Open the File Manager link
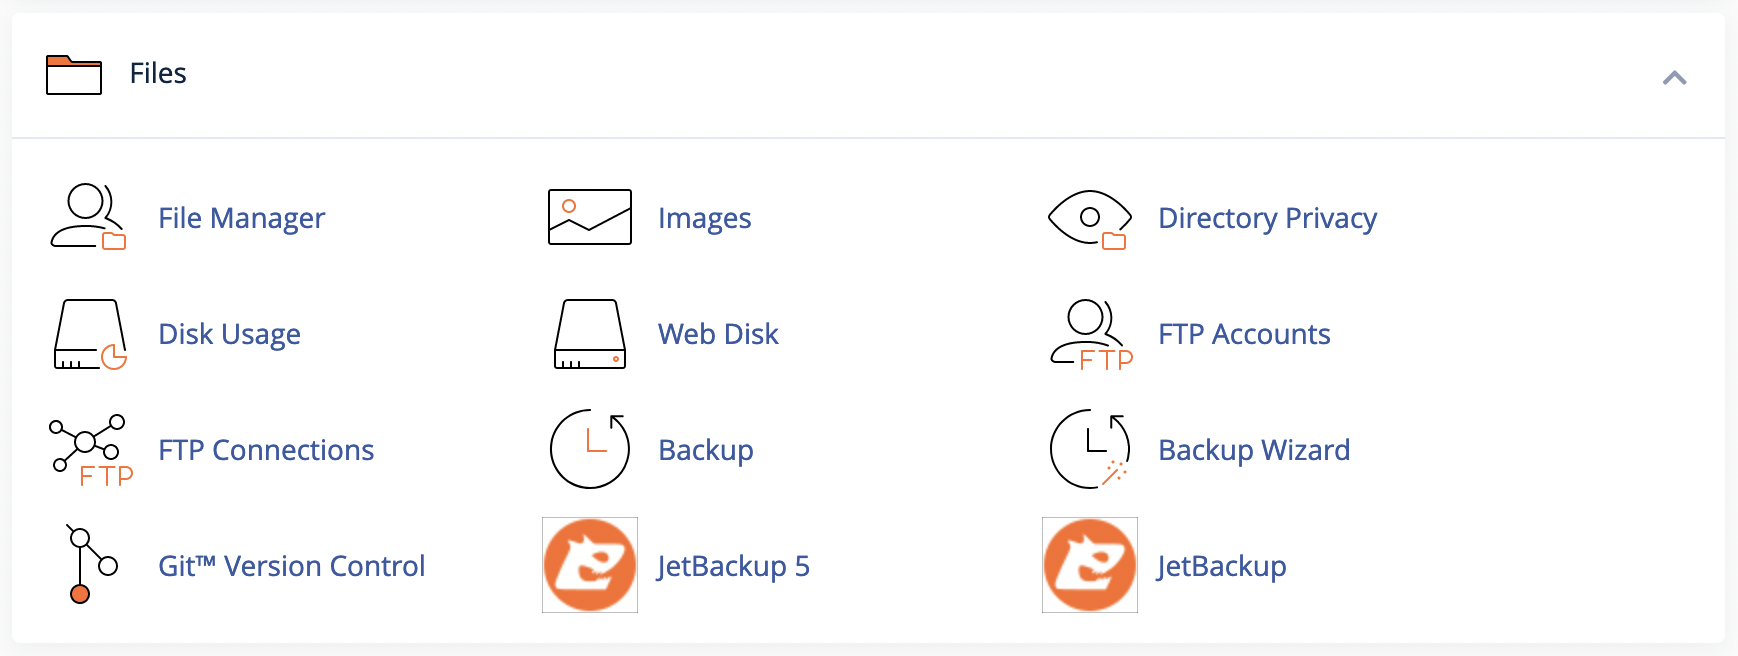Viewport: 1738px width, 656px height. pos(242,218)
